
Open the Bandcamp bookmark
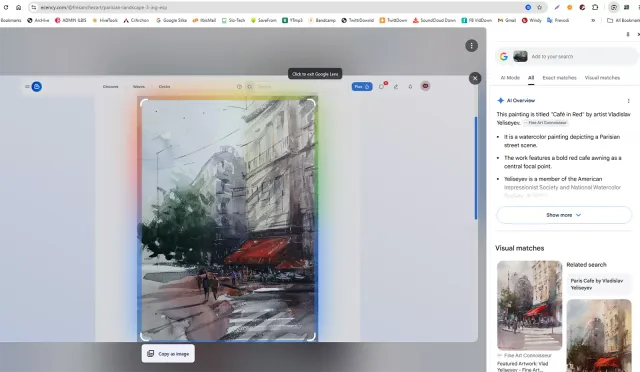(x=322, y=20)
